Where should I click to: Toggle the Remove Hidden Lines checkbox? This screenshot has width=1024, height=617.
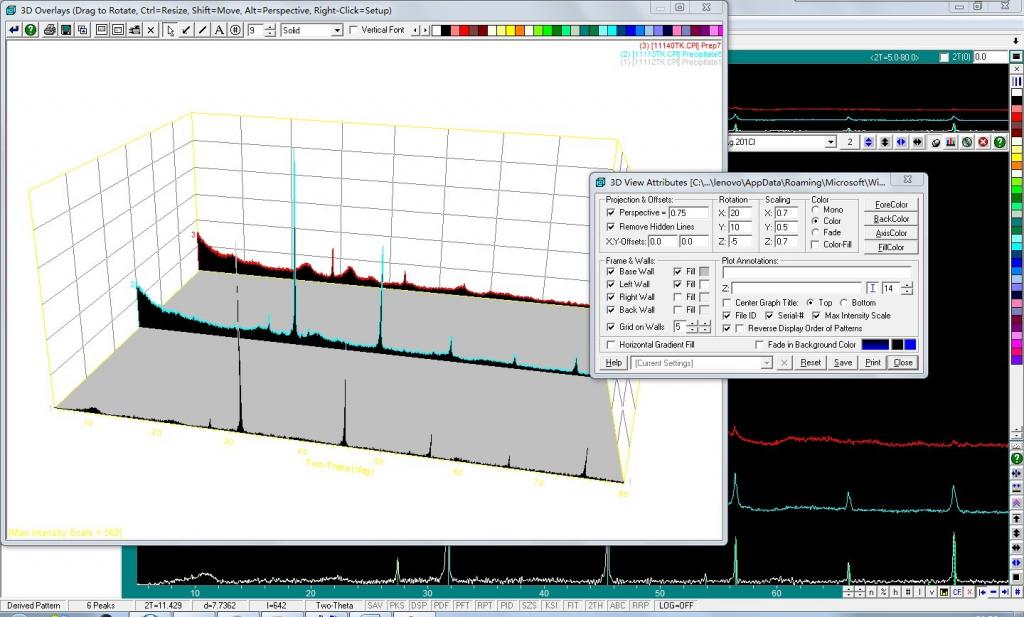pyautogui.click(x=611, y=227)
